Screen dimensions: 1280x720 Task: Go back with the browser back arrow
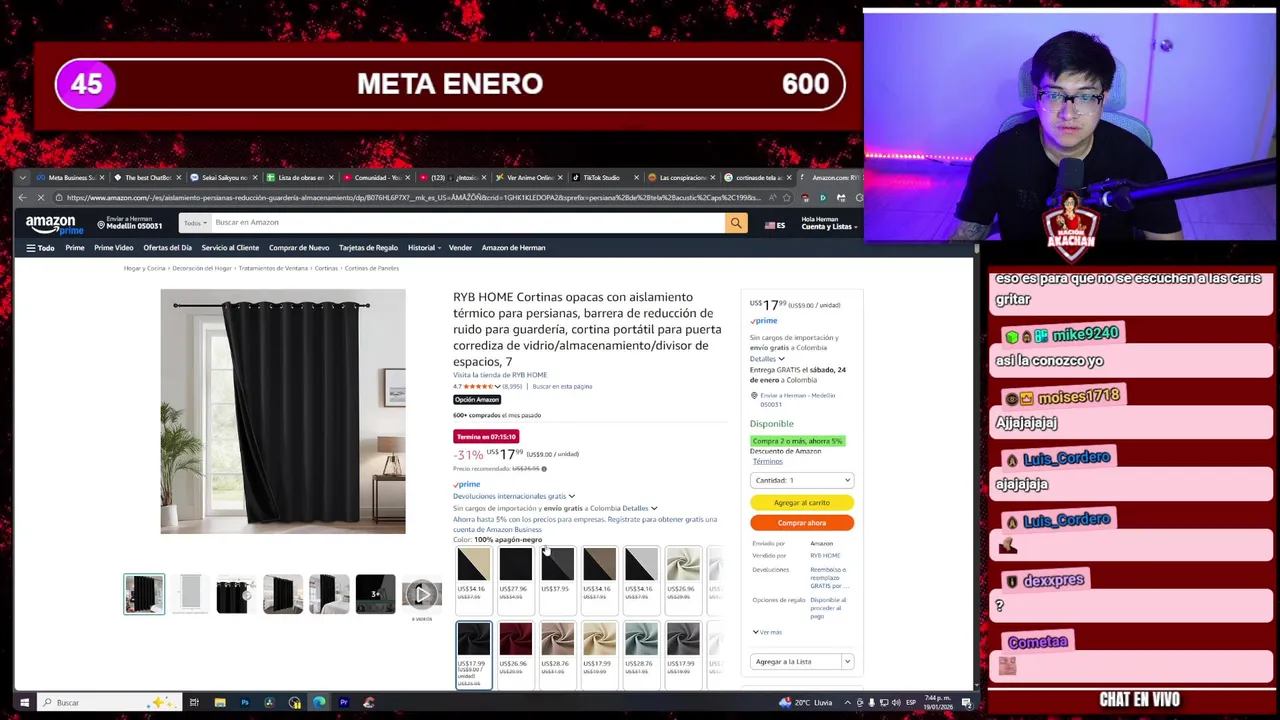(x=23, y=198)
